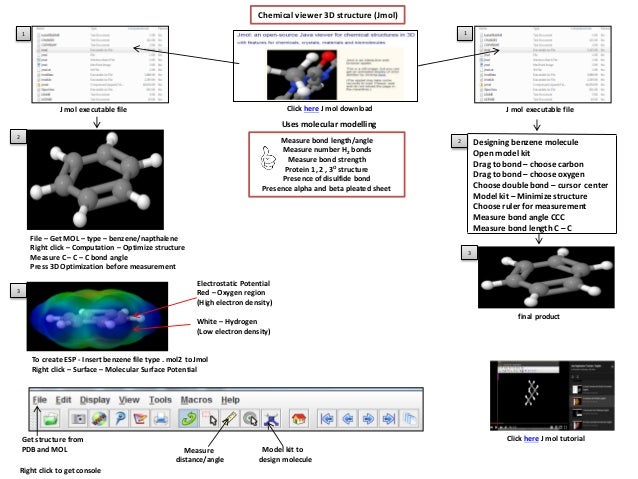The height and width of the screenshot is (479, 638).
Task: Click 'Model kit – Minimize structure' text
Action: 530,196
